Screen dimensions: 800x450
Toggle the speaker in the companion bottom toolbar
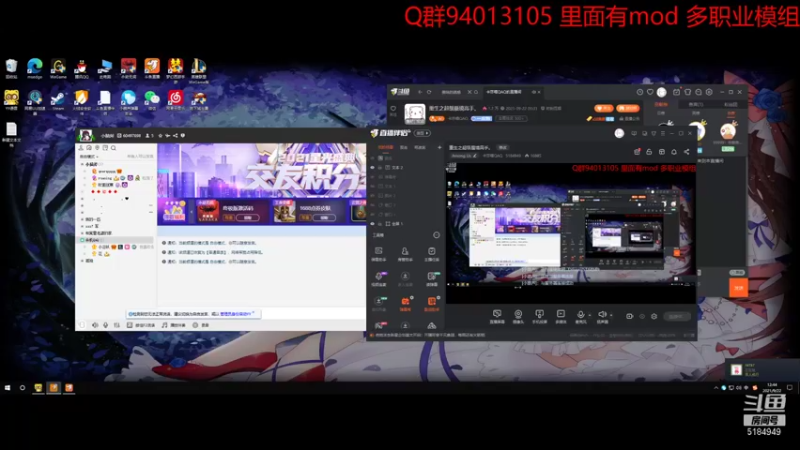point(602,316)
